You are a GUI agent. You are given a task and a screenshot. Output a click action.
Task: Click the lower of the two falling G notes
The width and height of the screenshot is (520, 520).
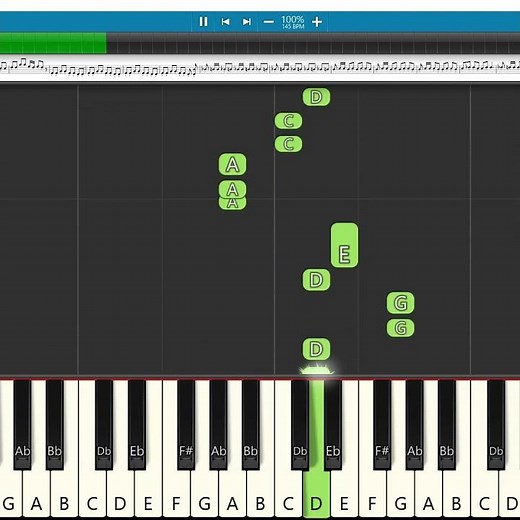pyautogui.click(x=401, y=328)
